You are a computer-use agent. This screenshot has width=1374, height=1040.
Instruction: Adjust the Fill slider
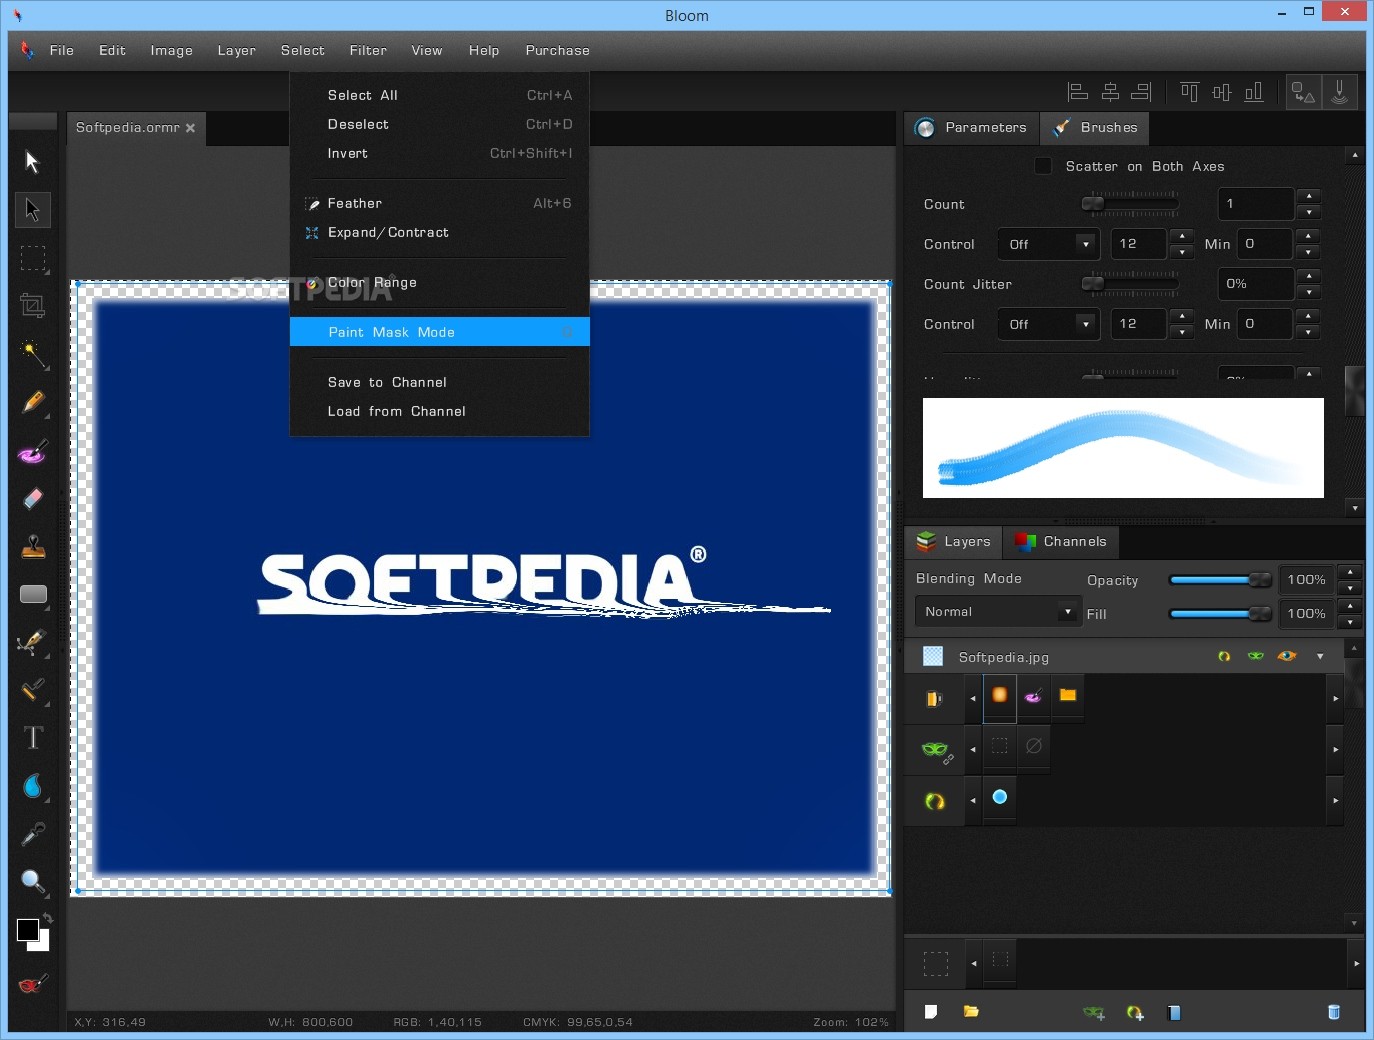(1220, 614)
